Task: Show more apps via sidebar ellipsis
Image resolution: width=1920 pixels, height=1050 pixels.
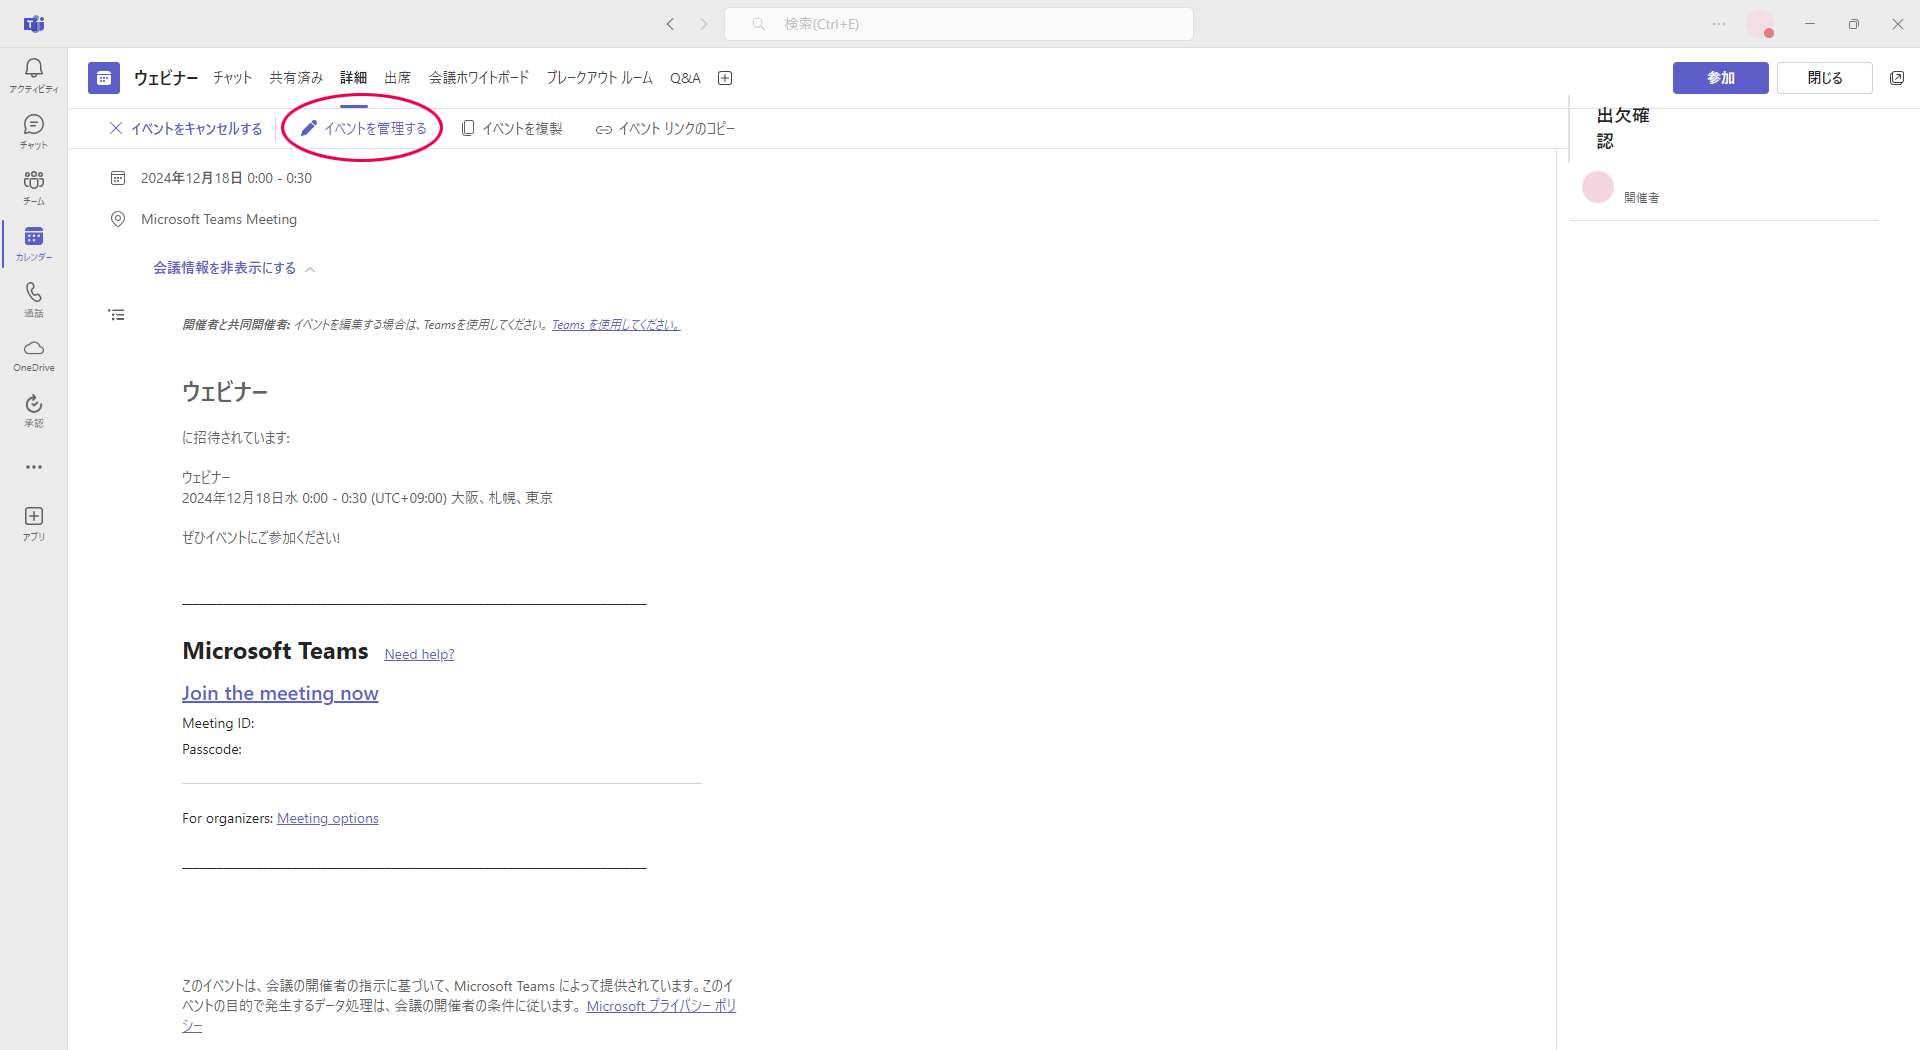Action: 34,467
